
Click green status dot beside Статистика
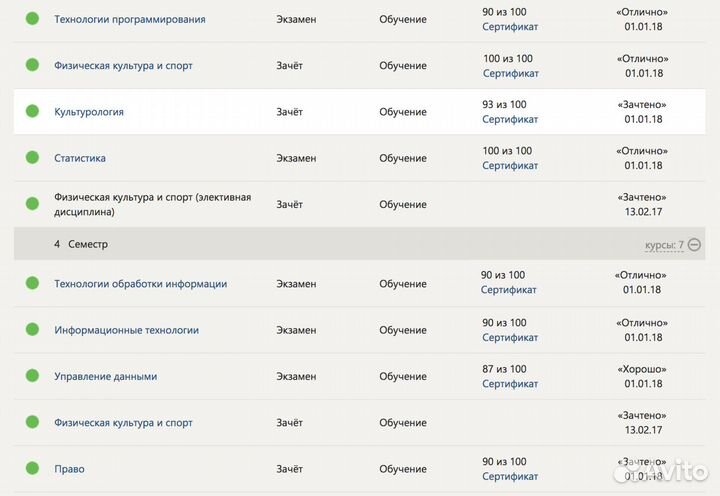pyautogui.click(x=32, y=158)
